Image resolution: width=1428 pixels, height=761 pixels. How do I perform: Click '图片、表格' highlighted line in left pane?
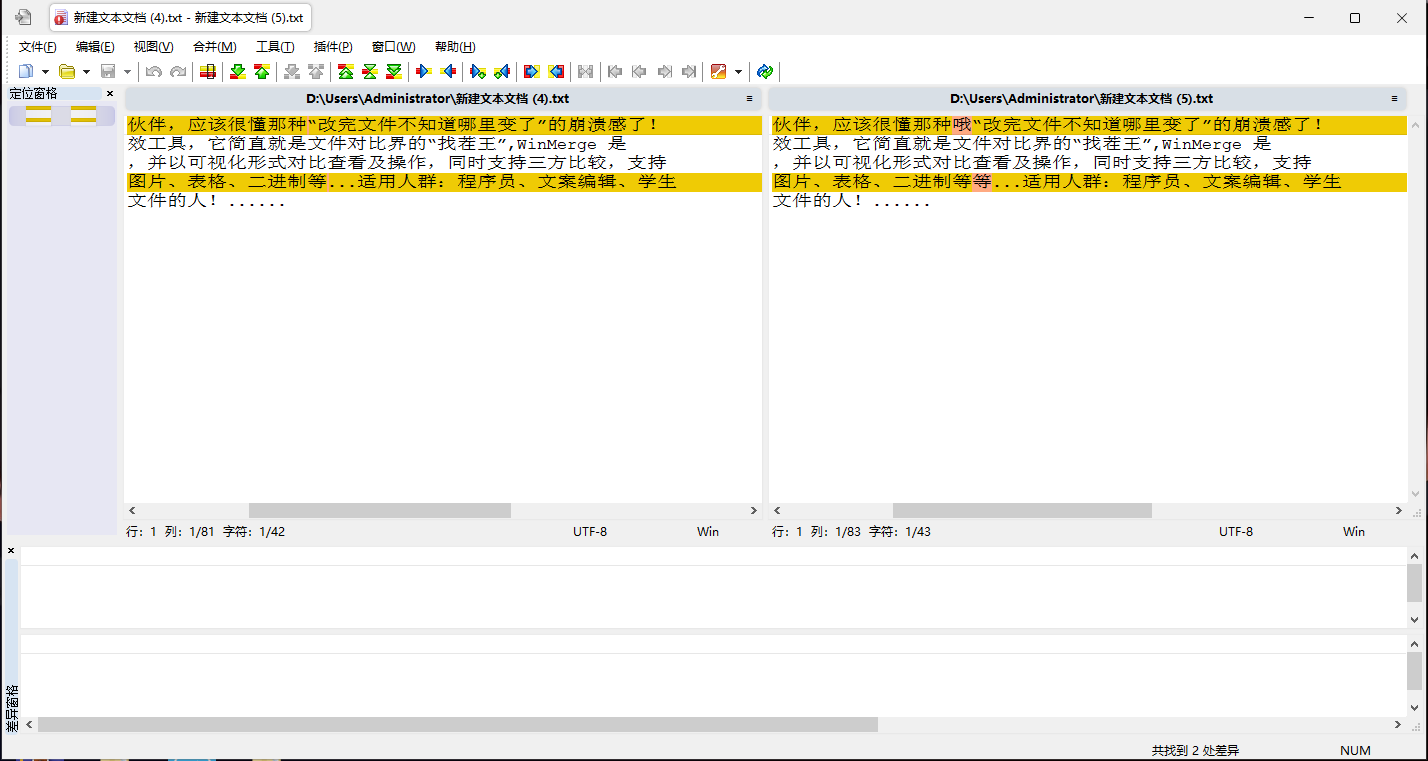tap(443, 182)
